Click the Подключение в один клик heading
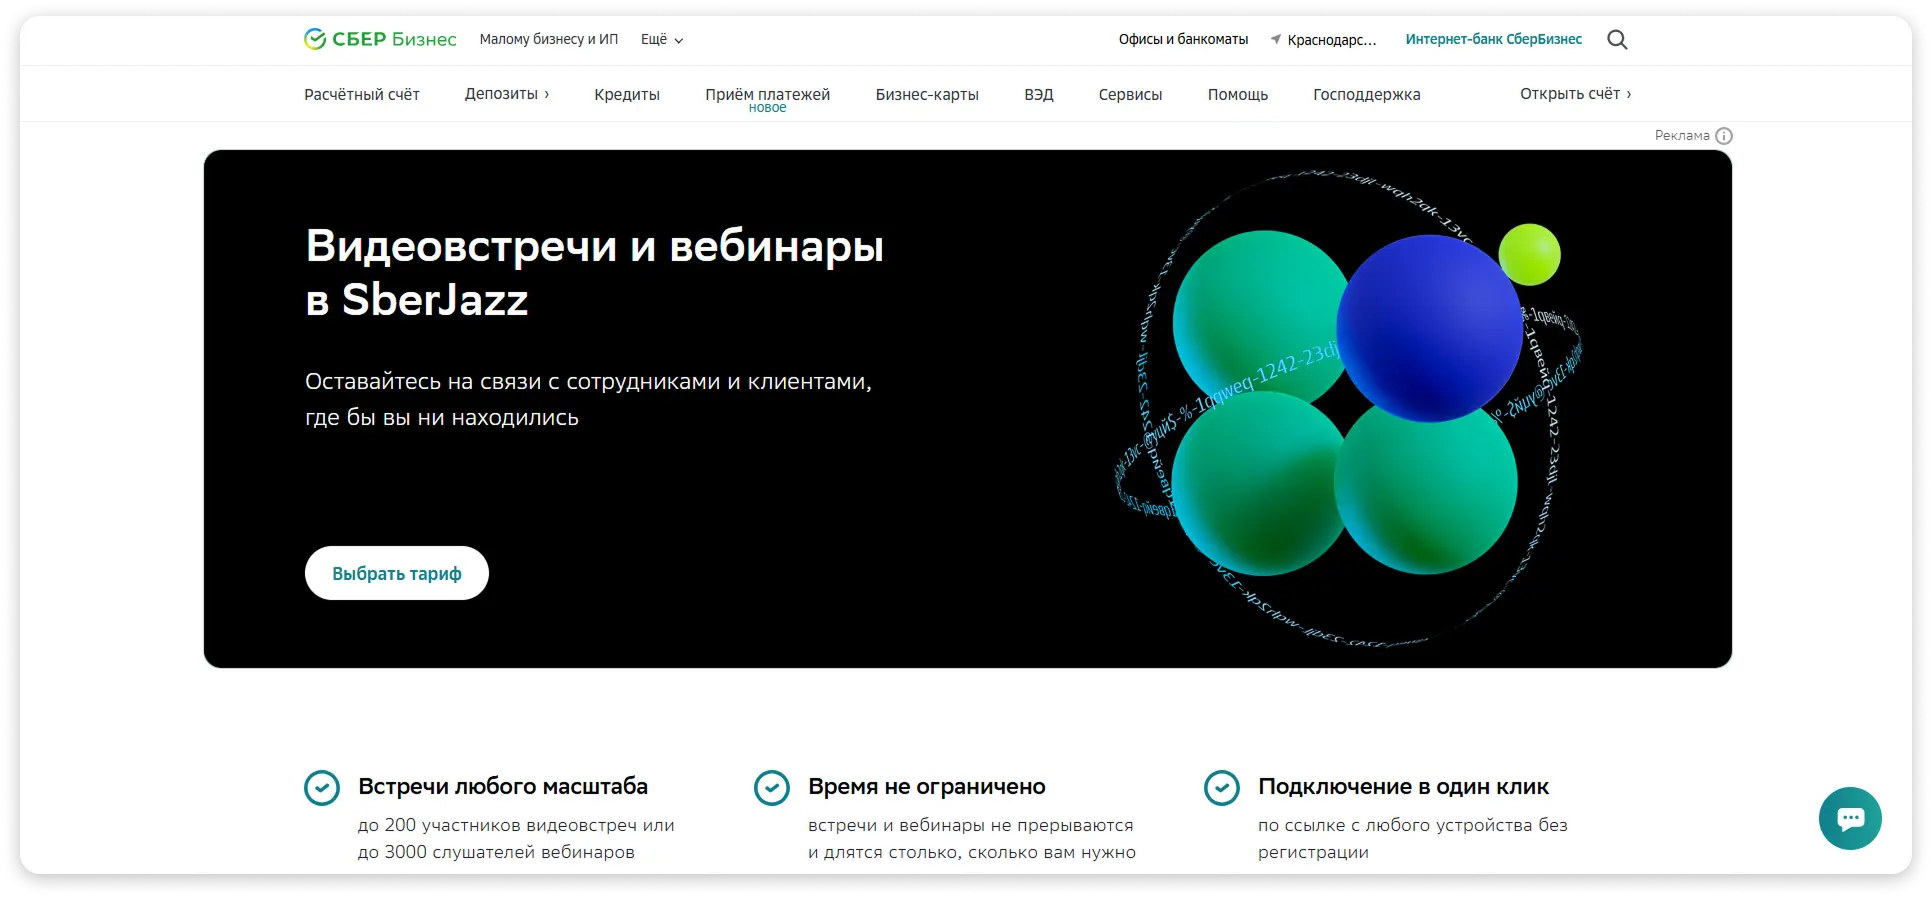 [1403, 787]
